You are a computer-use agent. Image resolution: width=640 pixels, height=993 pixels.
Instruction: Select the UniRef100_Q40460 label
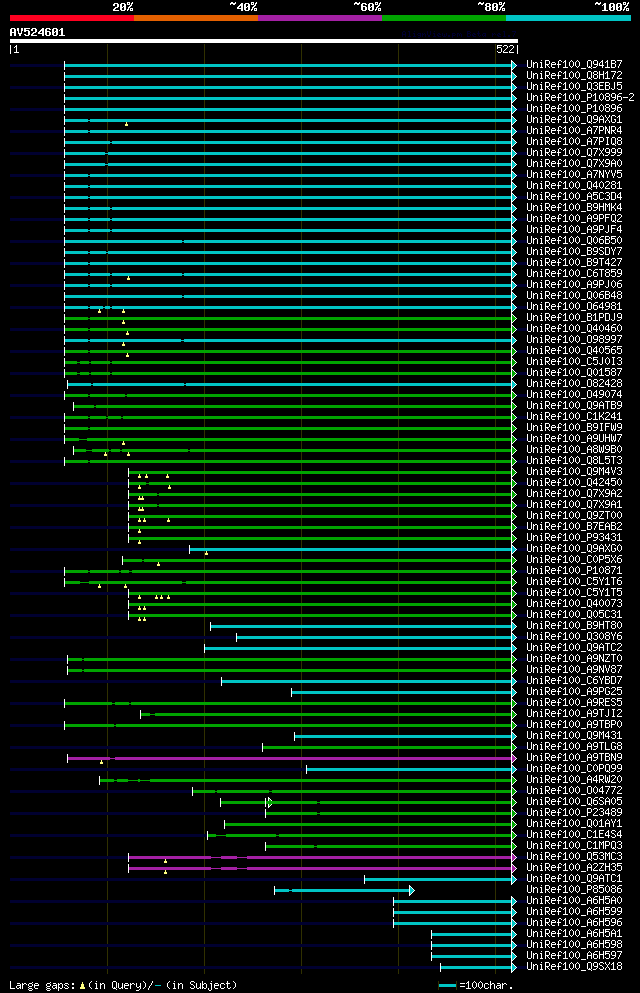click(x=574, y=329)
